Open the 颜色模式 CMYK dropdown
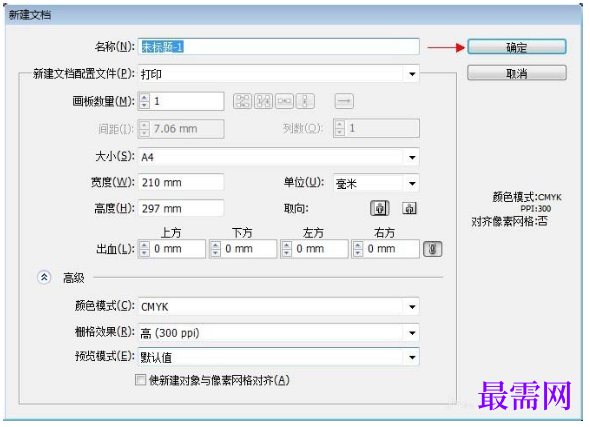The height and width of the screenshot is (427, 590). [x=412, y=307]
